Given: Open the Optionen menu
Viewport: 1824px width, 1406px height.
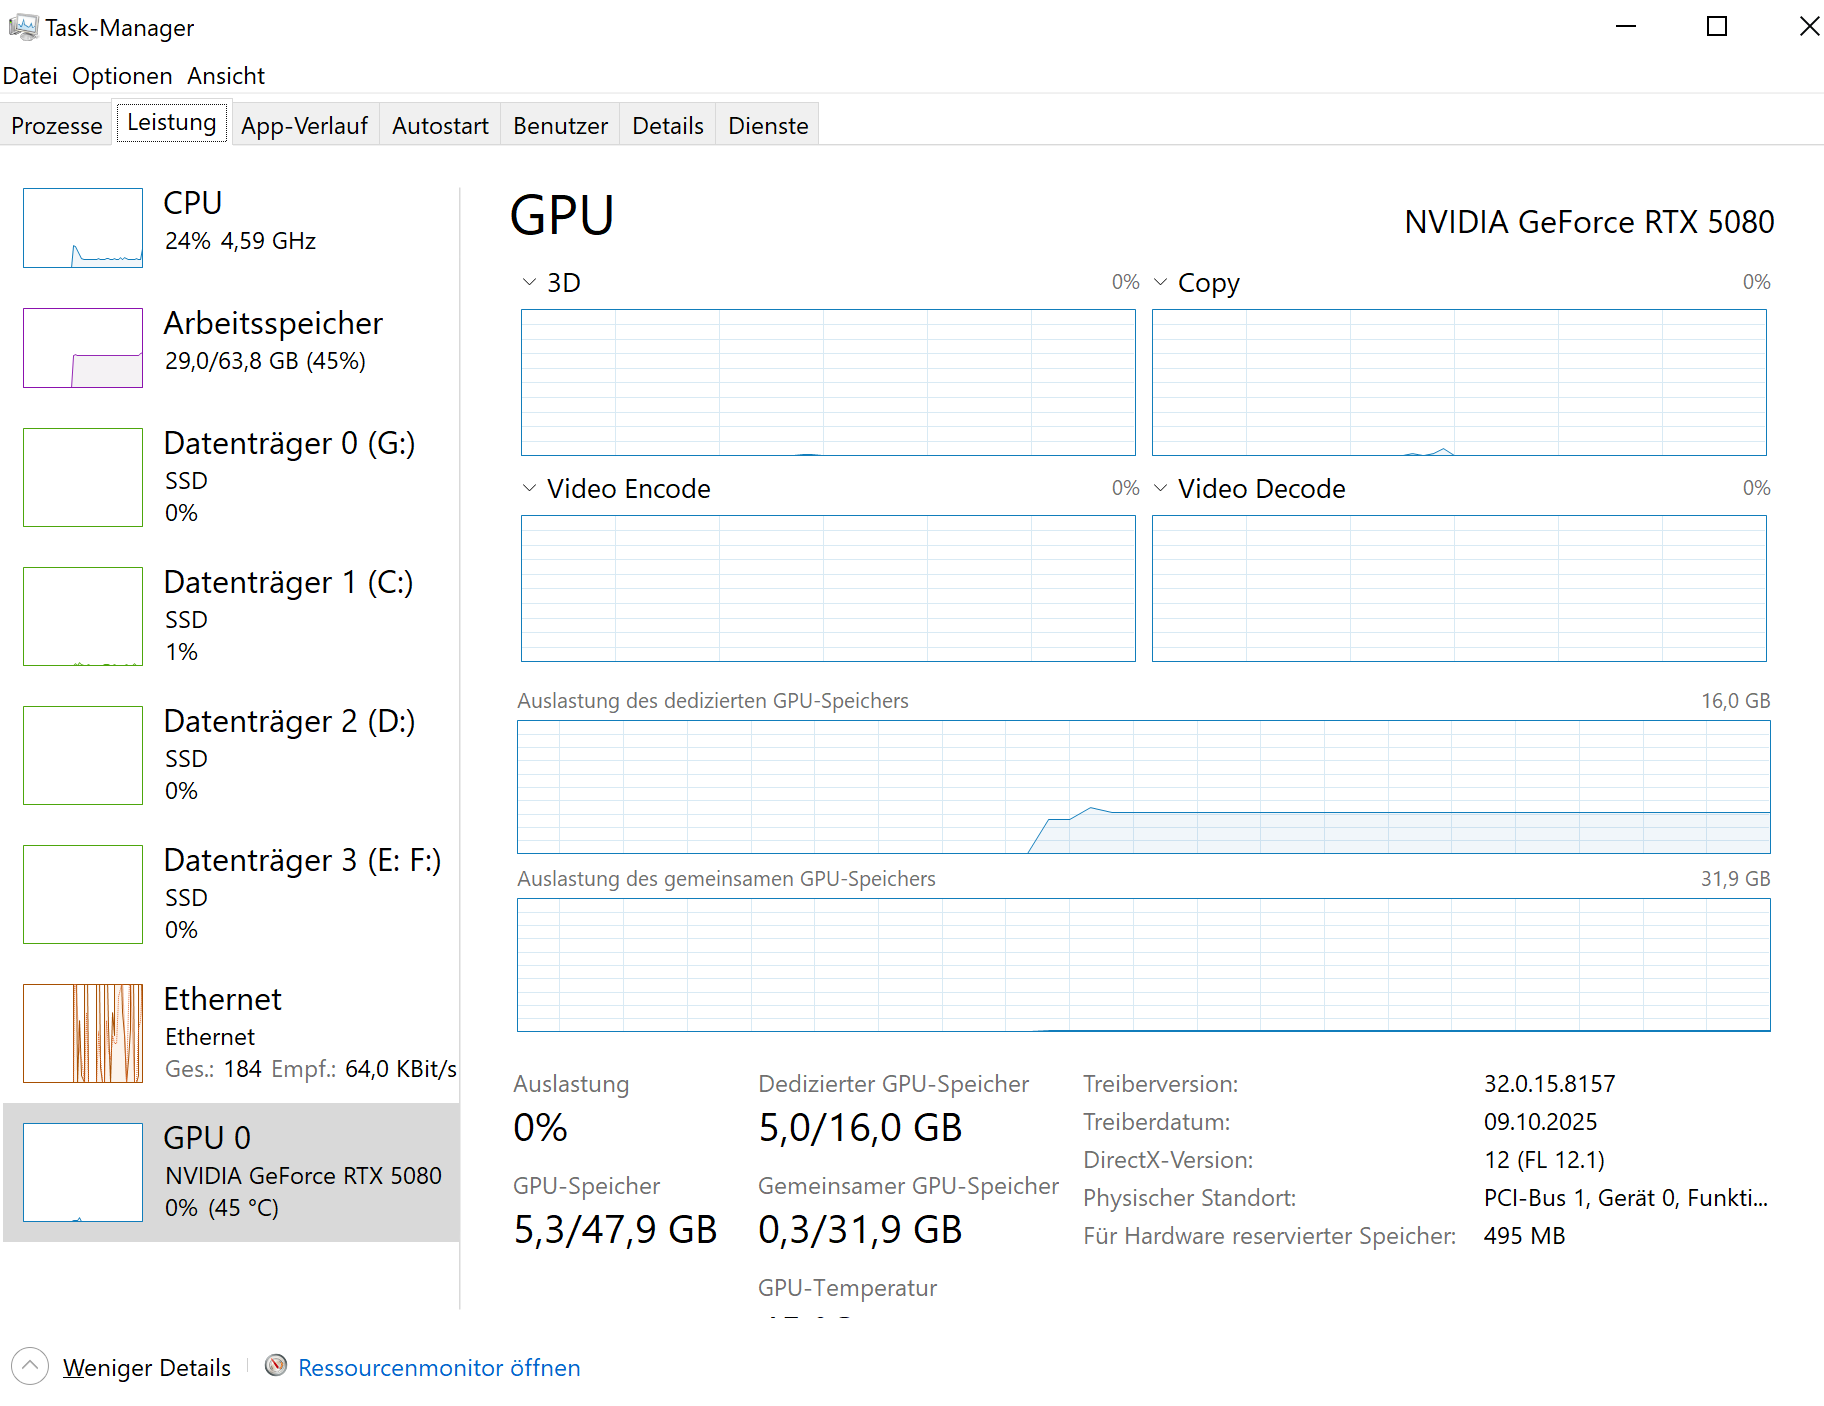Looking at the screenshot, I should point(122,76).
